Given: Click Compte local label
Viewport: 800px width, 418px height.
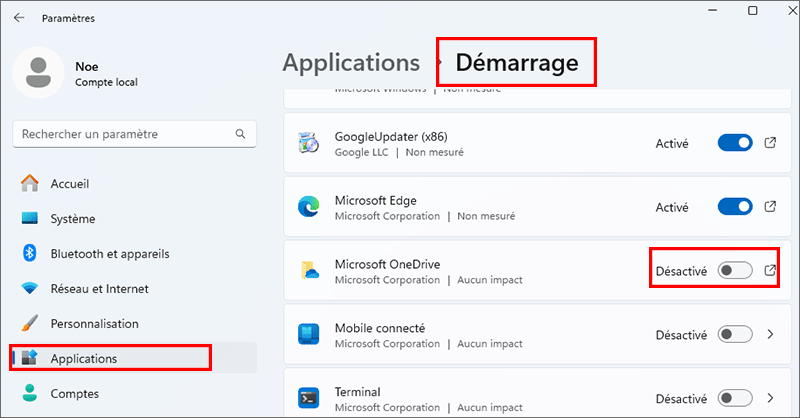Looking at the screenshot, I should click(x=106, y=82).
